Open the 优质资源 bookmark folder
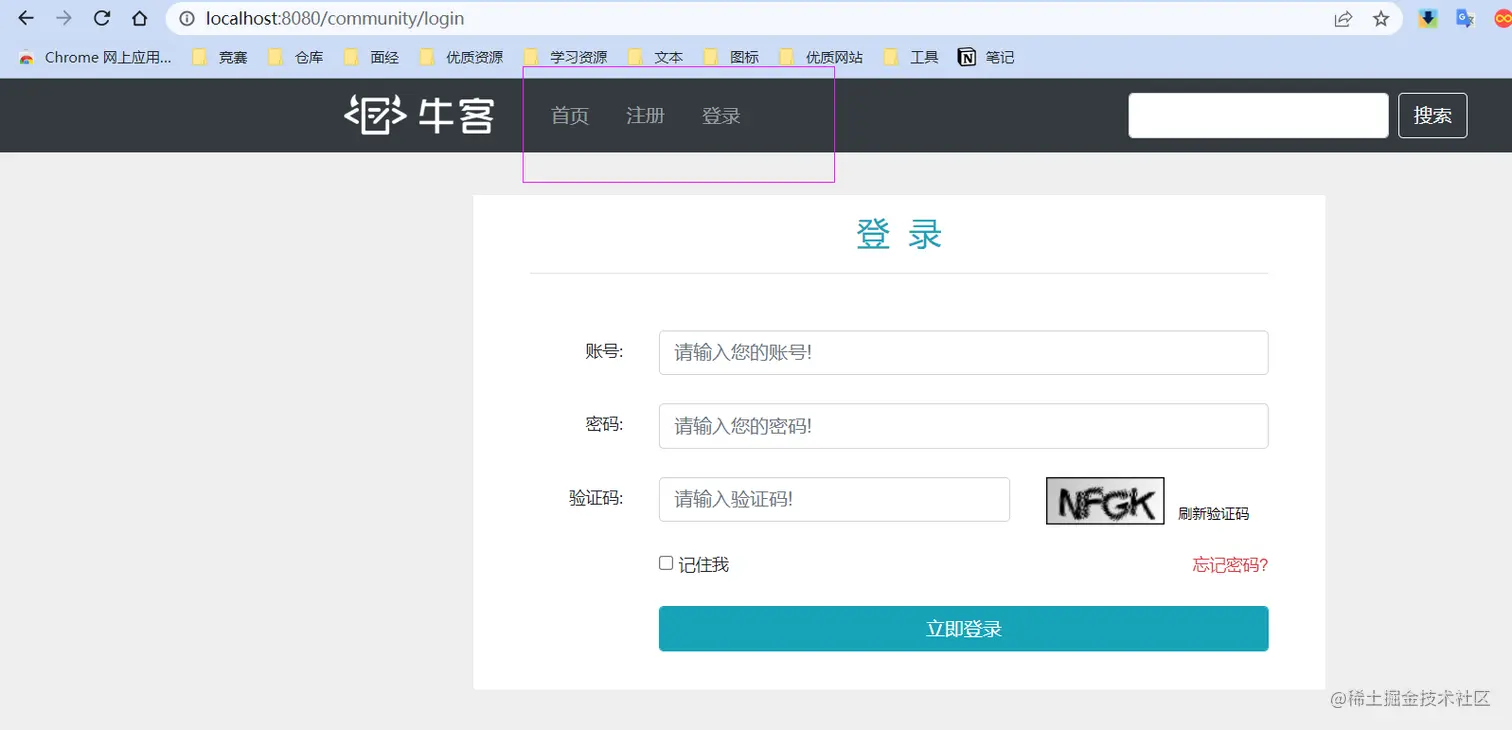 click(x=461, y=57)
